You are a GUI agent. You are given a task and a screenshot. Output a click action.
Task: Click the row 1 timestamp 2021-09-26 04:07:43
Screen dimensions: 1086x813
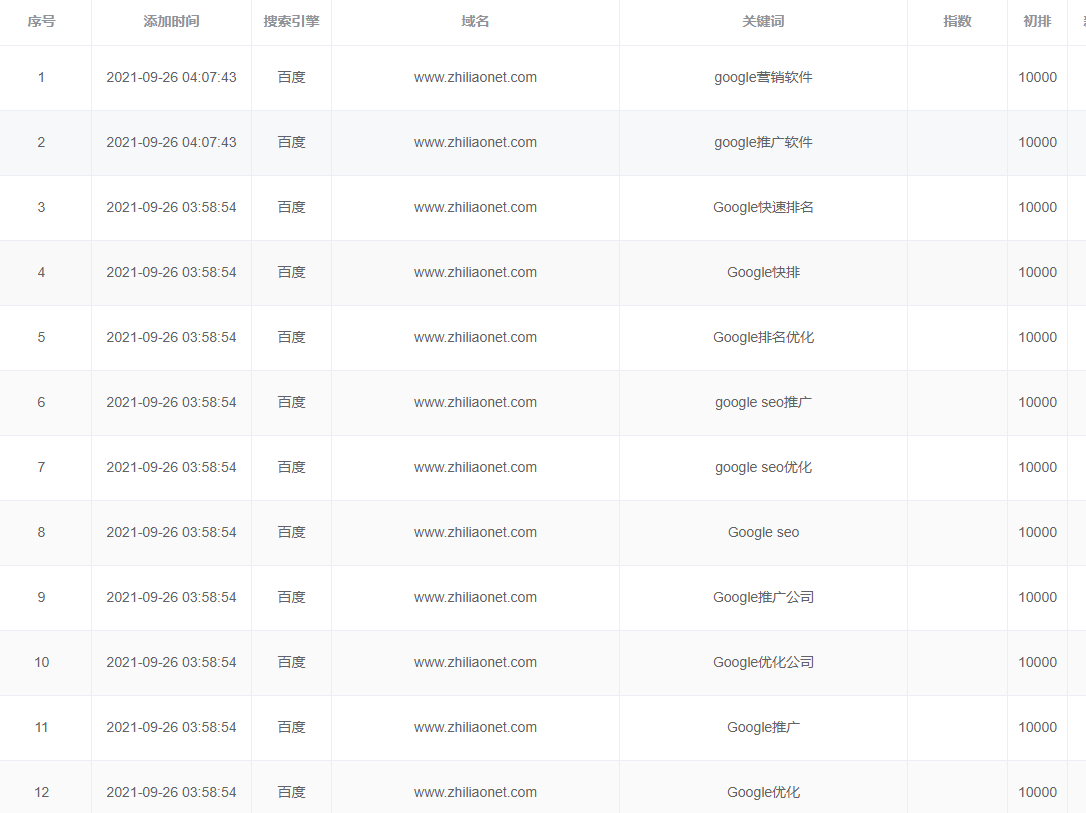171,77
